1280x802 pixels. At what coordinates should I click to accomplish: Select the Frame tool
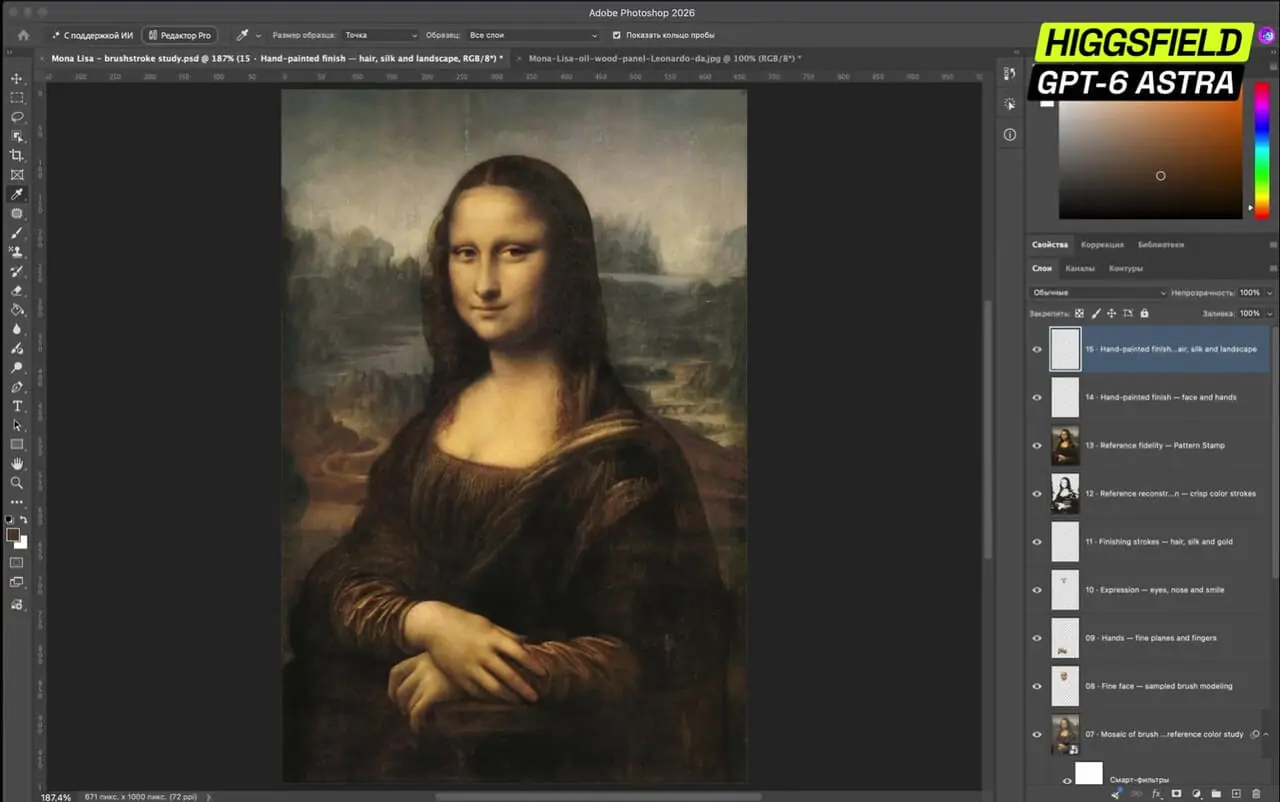tap(17, 175)
